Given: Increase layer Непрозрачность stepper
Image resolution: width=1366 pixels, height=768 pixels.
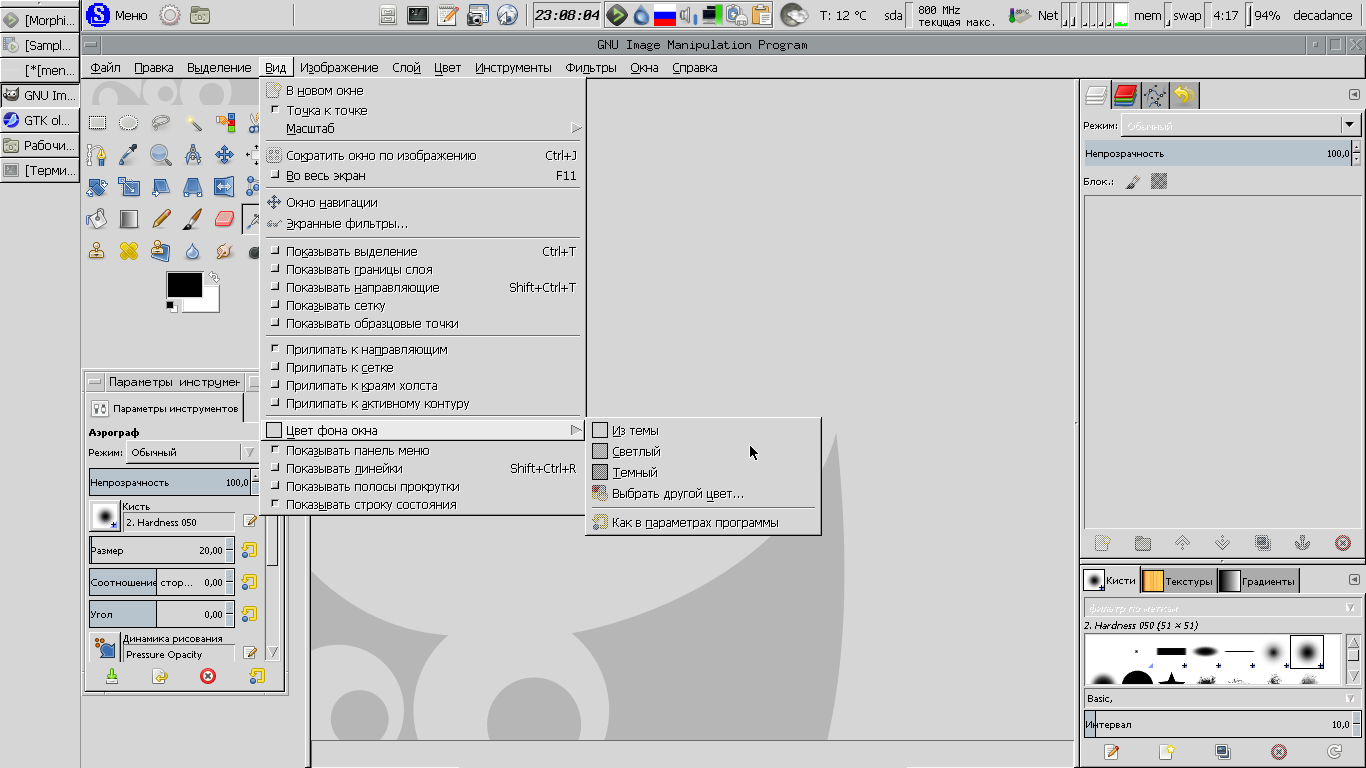Looking at the screenshot, I should (x=1356, y=148).
